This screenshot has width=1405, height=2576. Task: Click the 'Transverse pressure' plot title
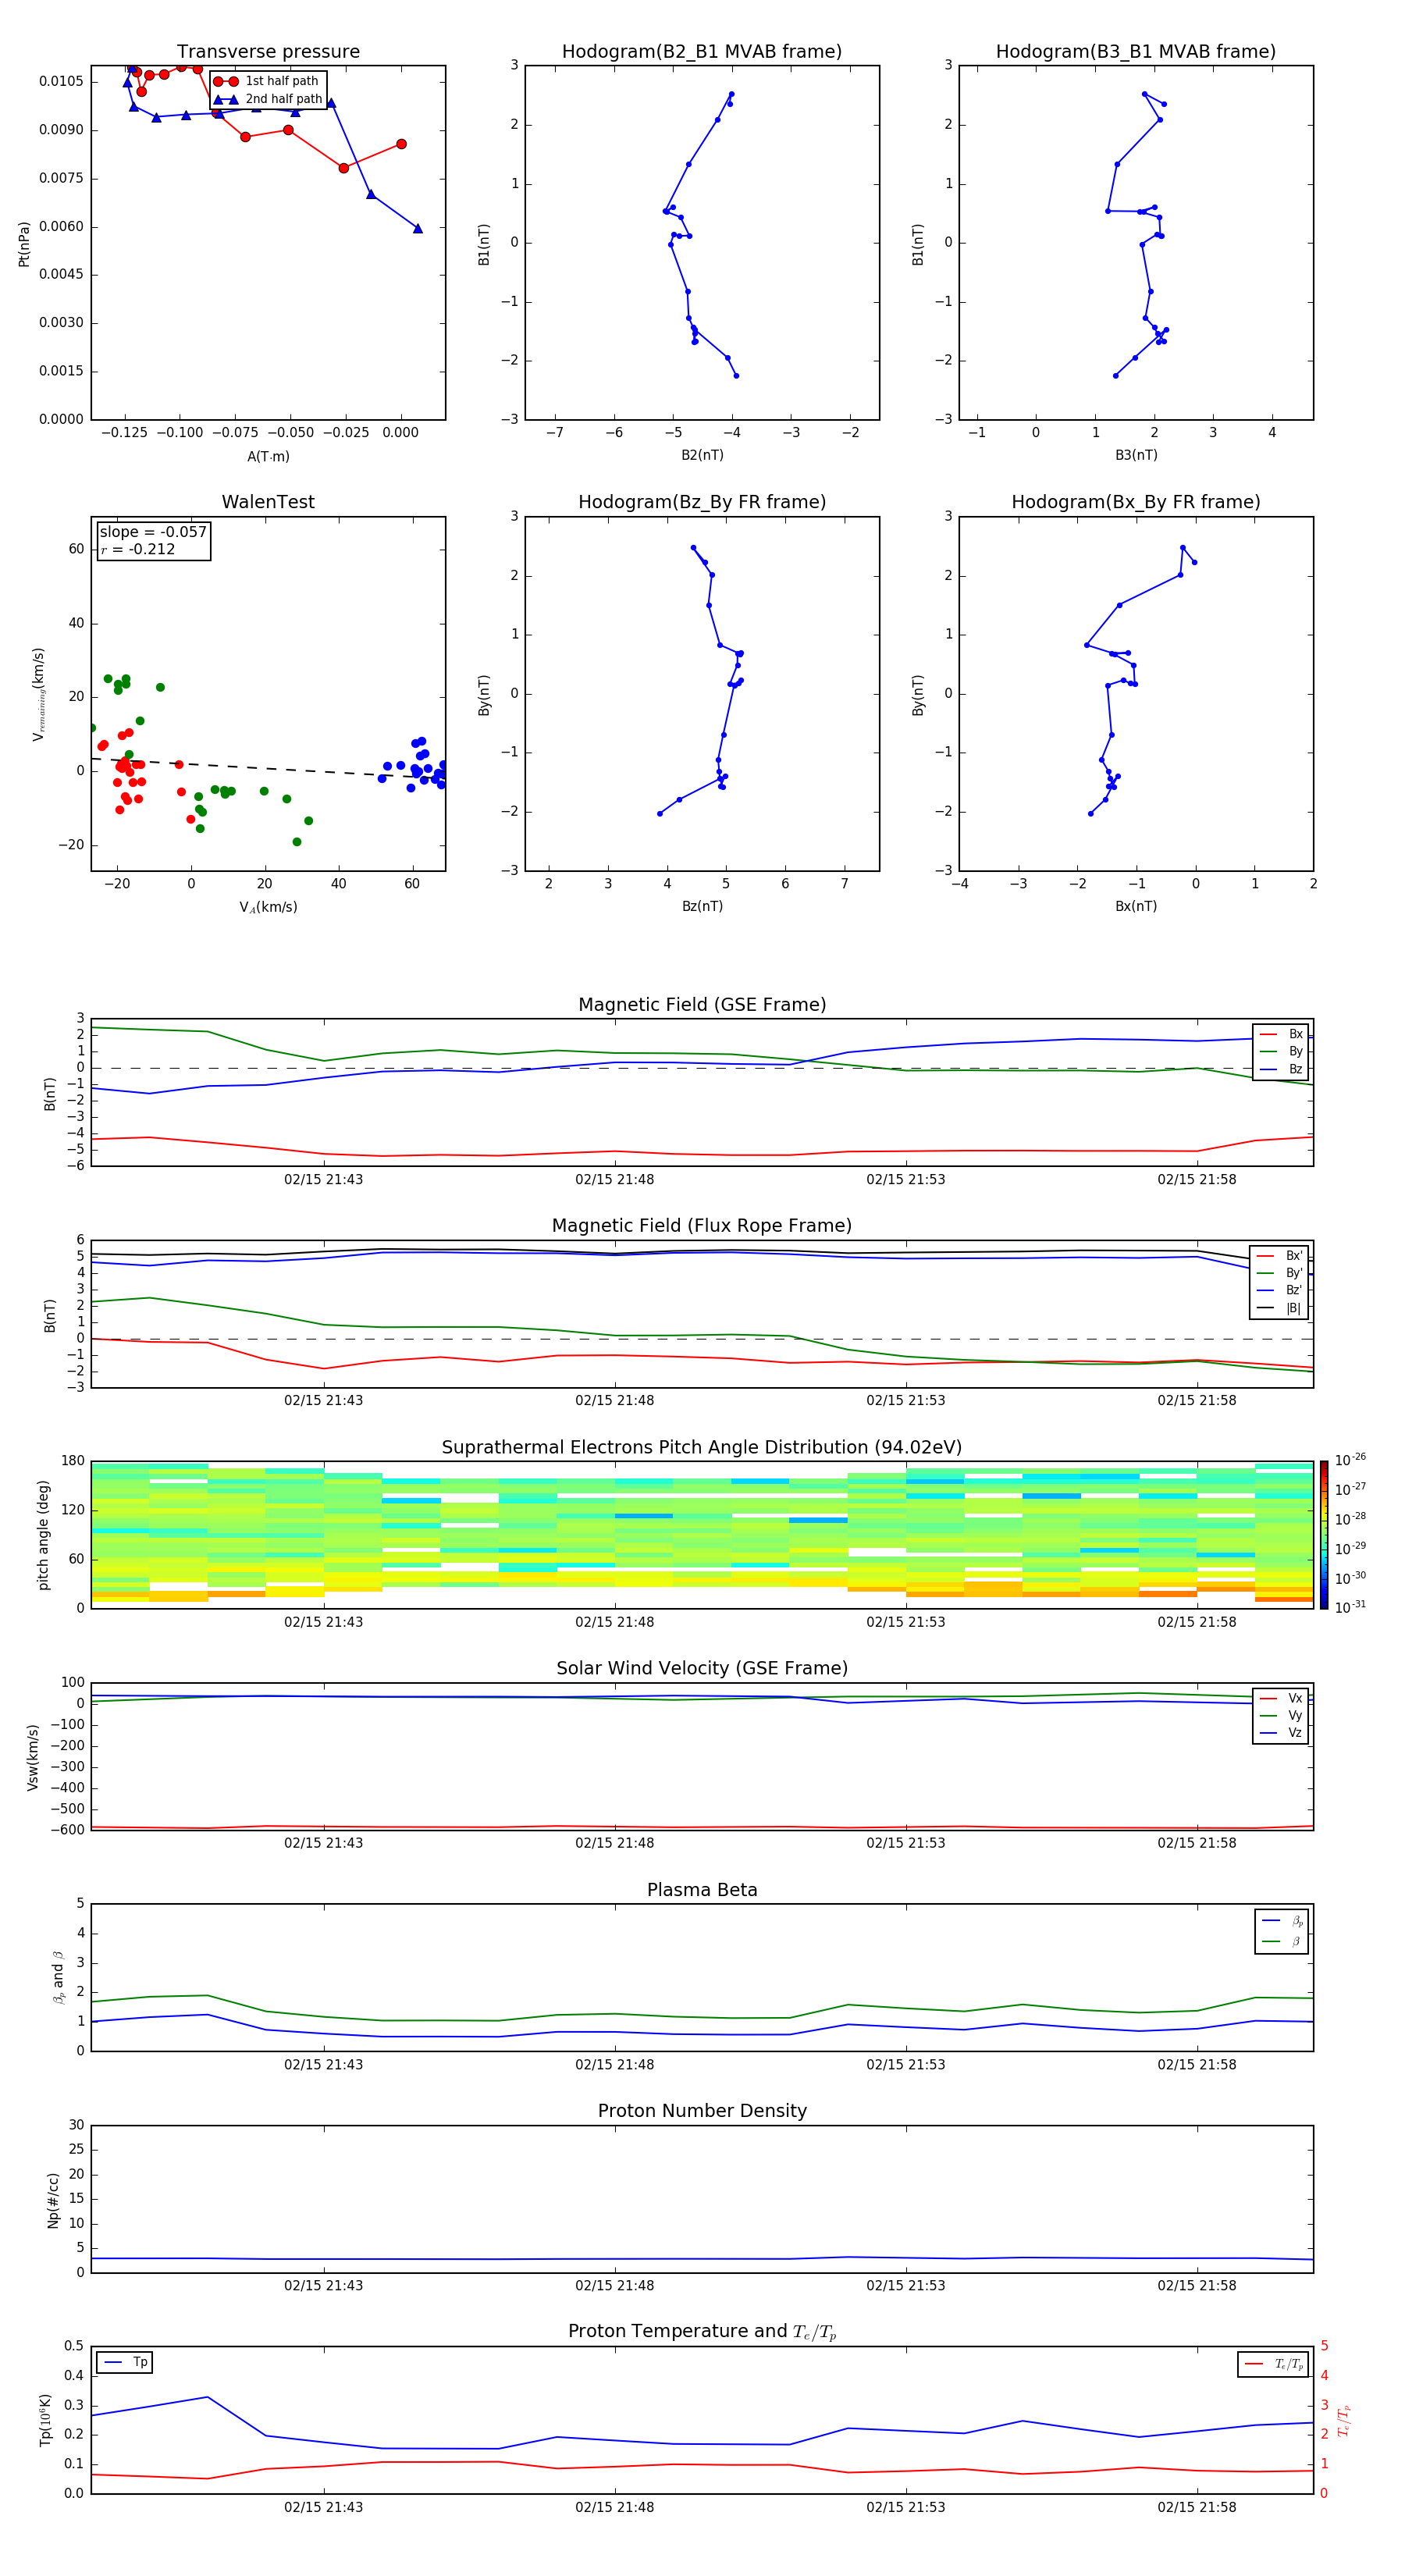(x=268, y=52)
